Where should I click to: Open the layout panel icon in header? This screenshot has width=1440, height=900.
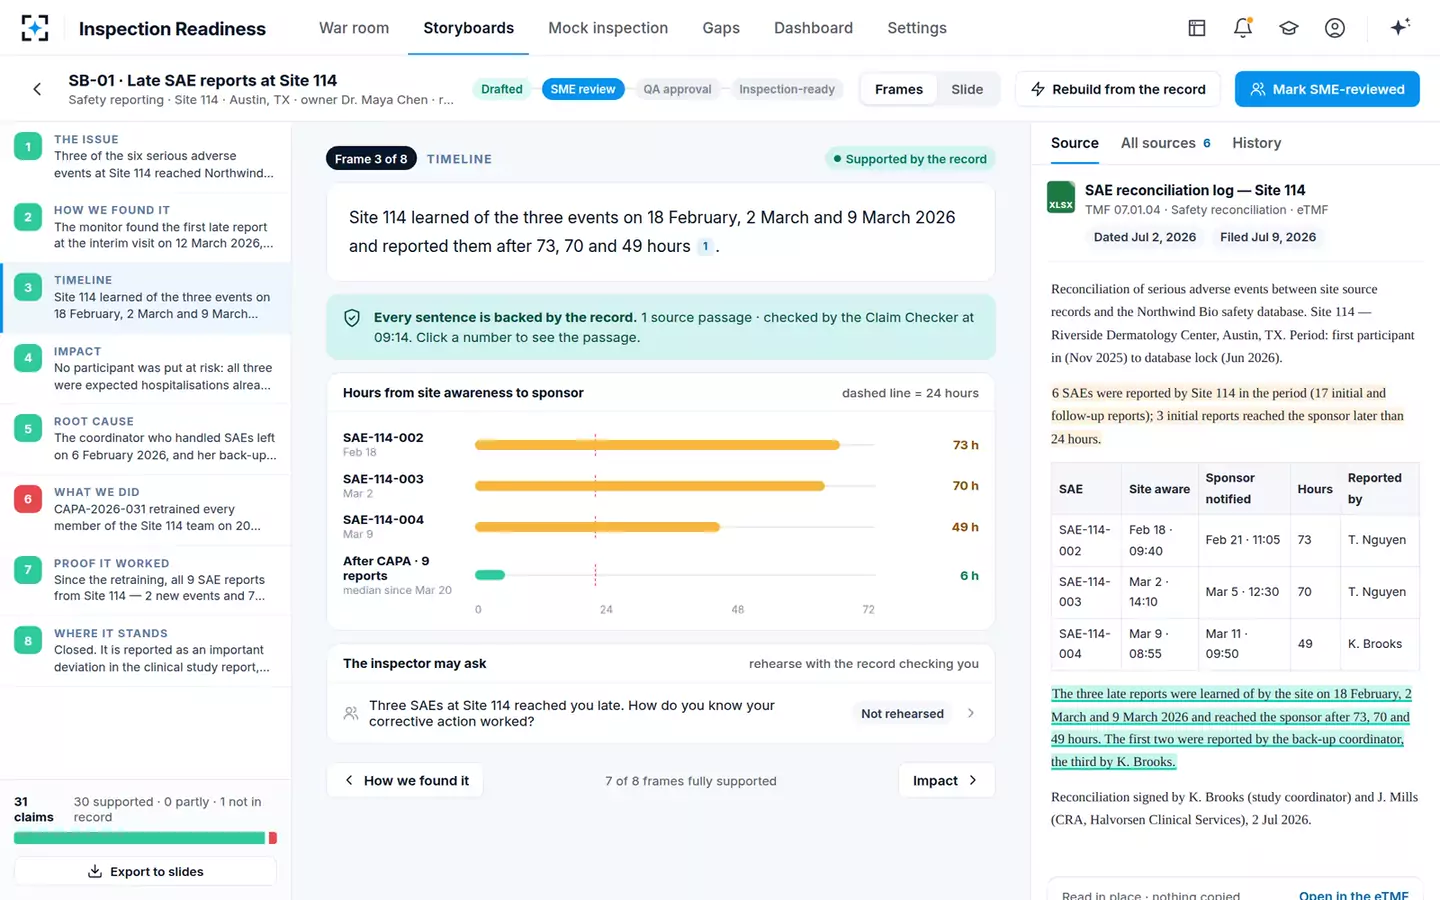(x=1196, y=28)
